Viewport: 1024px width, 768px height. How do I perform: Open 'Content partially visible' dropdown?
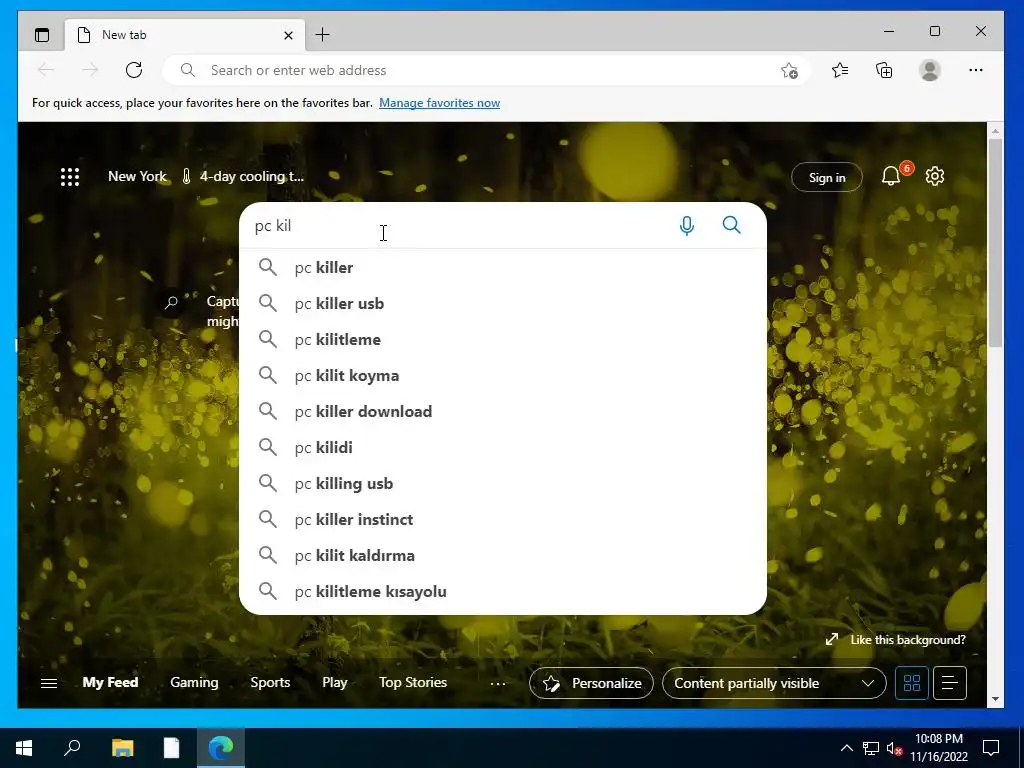click(x=774, y=683)
